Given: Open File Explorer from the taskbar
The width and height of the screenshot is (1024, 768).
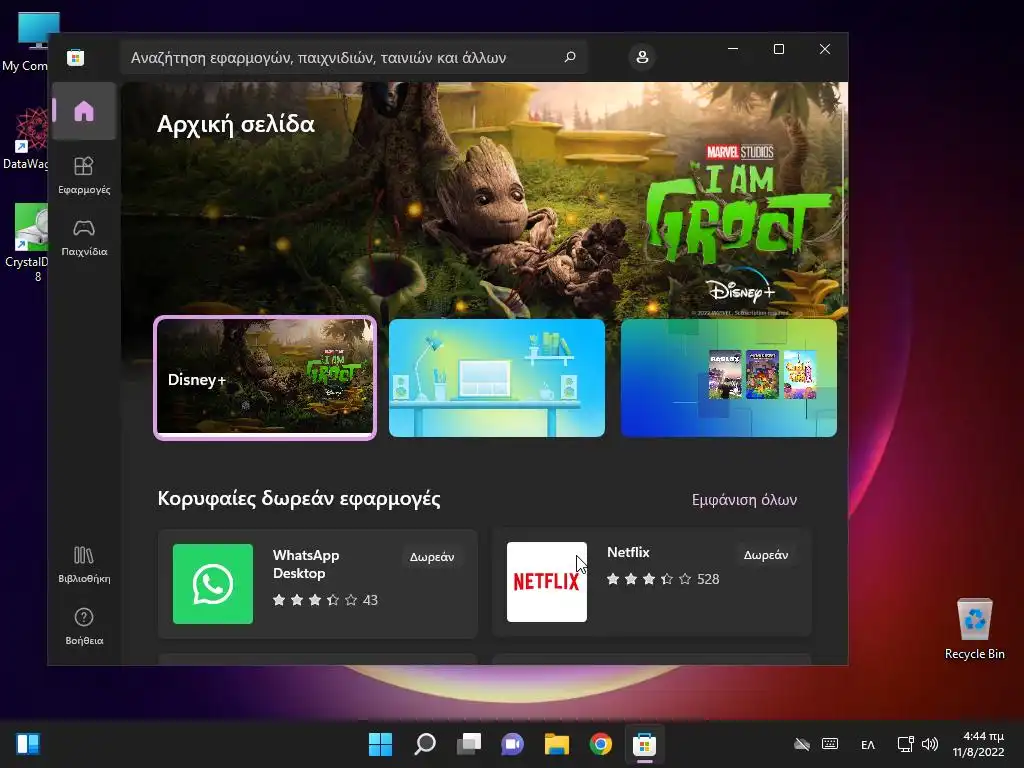Looking at the screenshot, I should (x=556, y=744).
